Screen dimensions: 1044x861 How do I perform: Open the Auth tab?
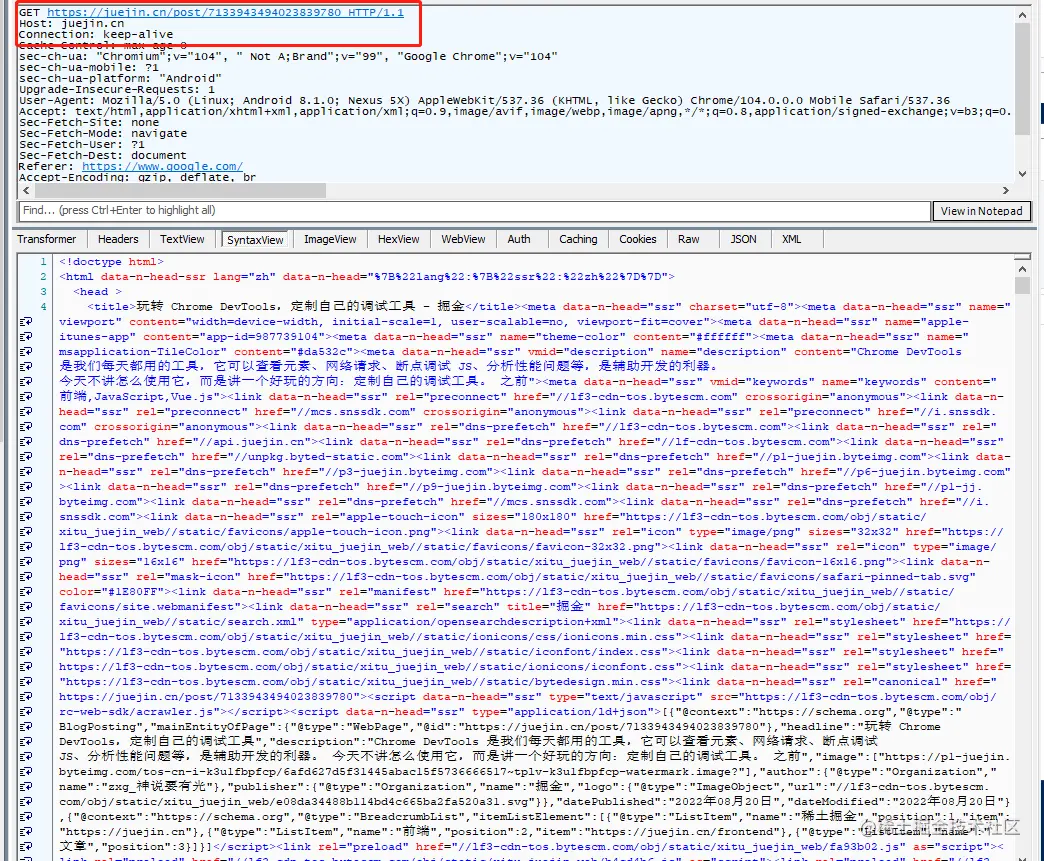click(519, 239)
